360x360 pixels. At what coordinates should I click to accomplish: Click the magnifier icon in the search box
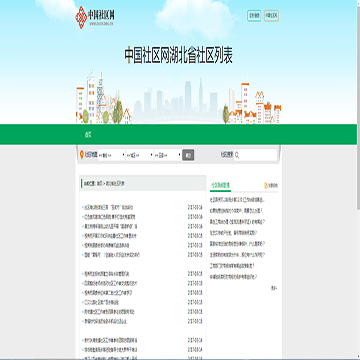(x=237, y=155)
